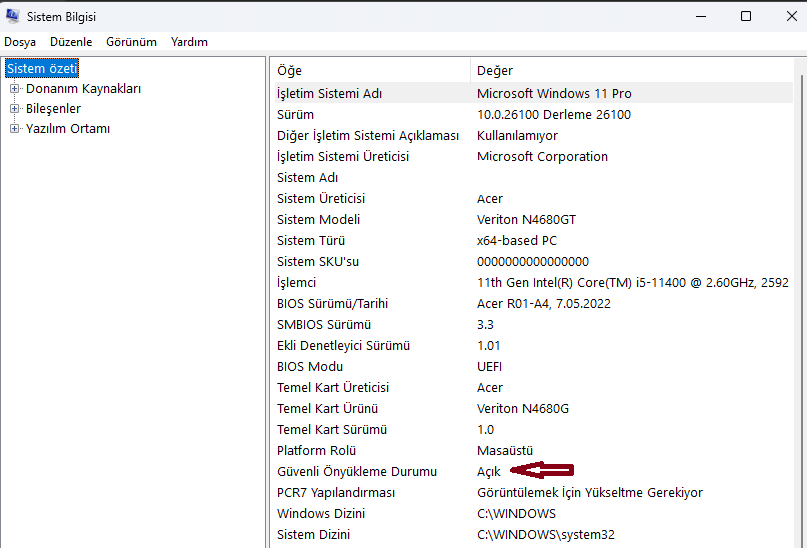Select the Sistem Türü row label
The width and height of the screenshot is (807, 548).
311,241
